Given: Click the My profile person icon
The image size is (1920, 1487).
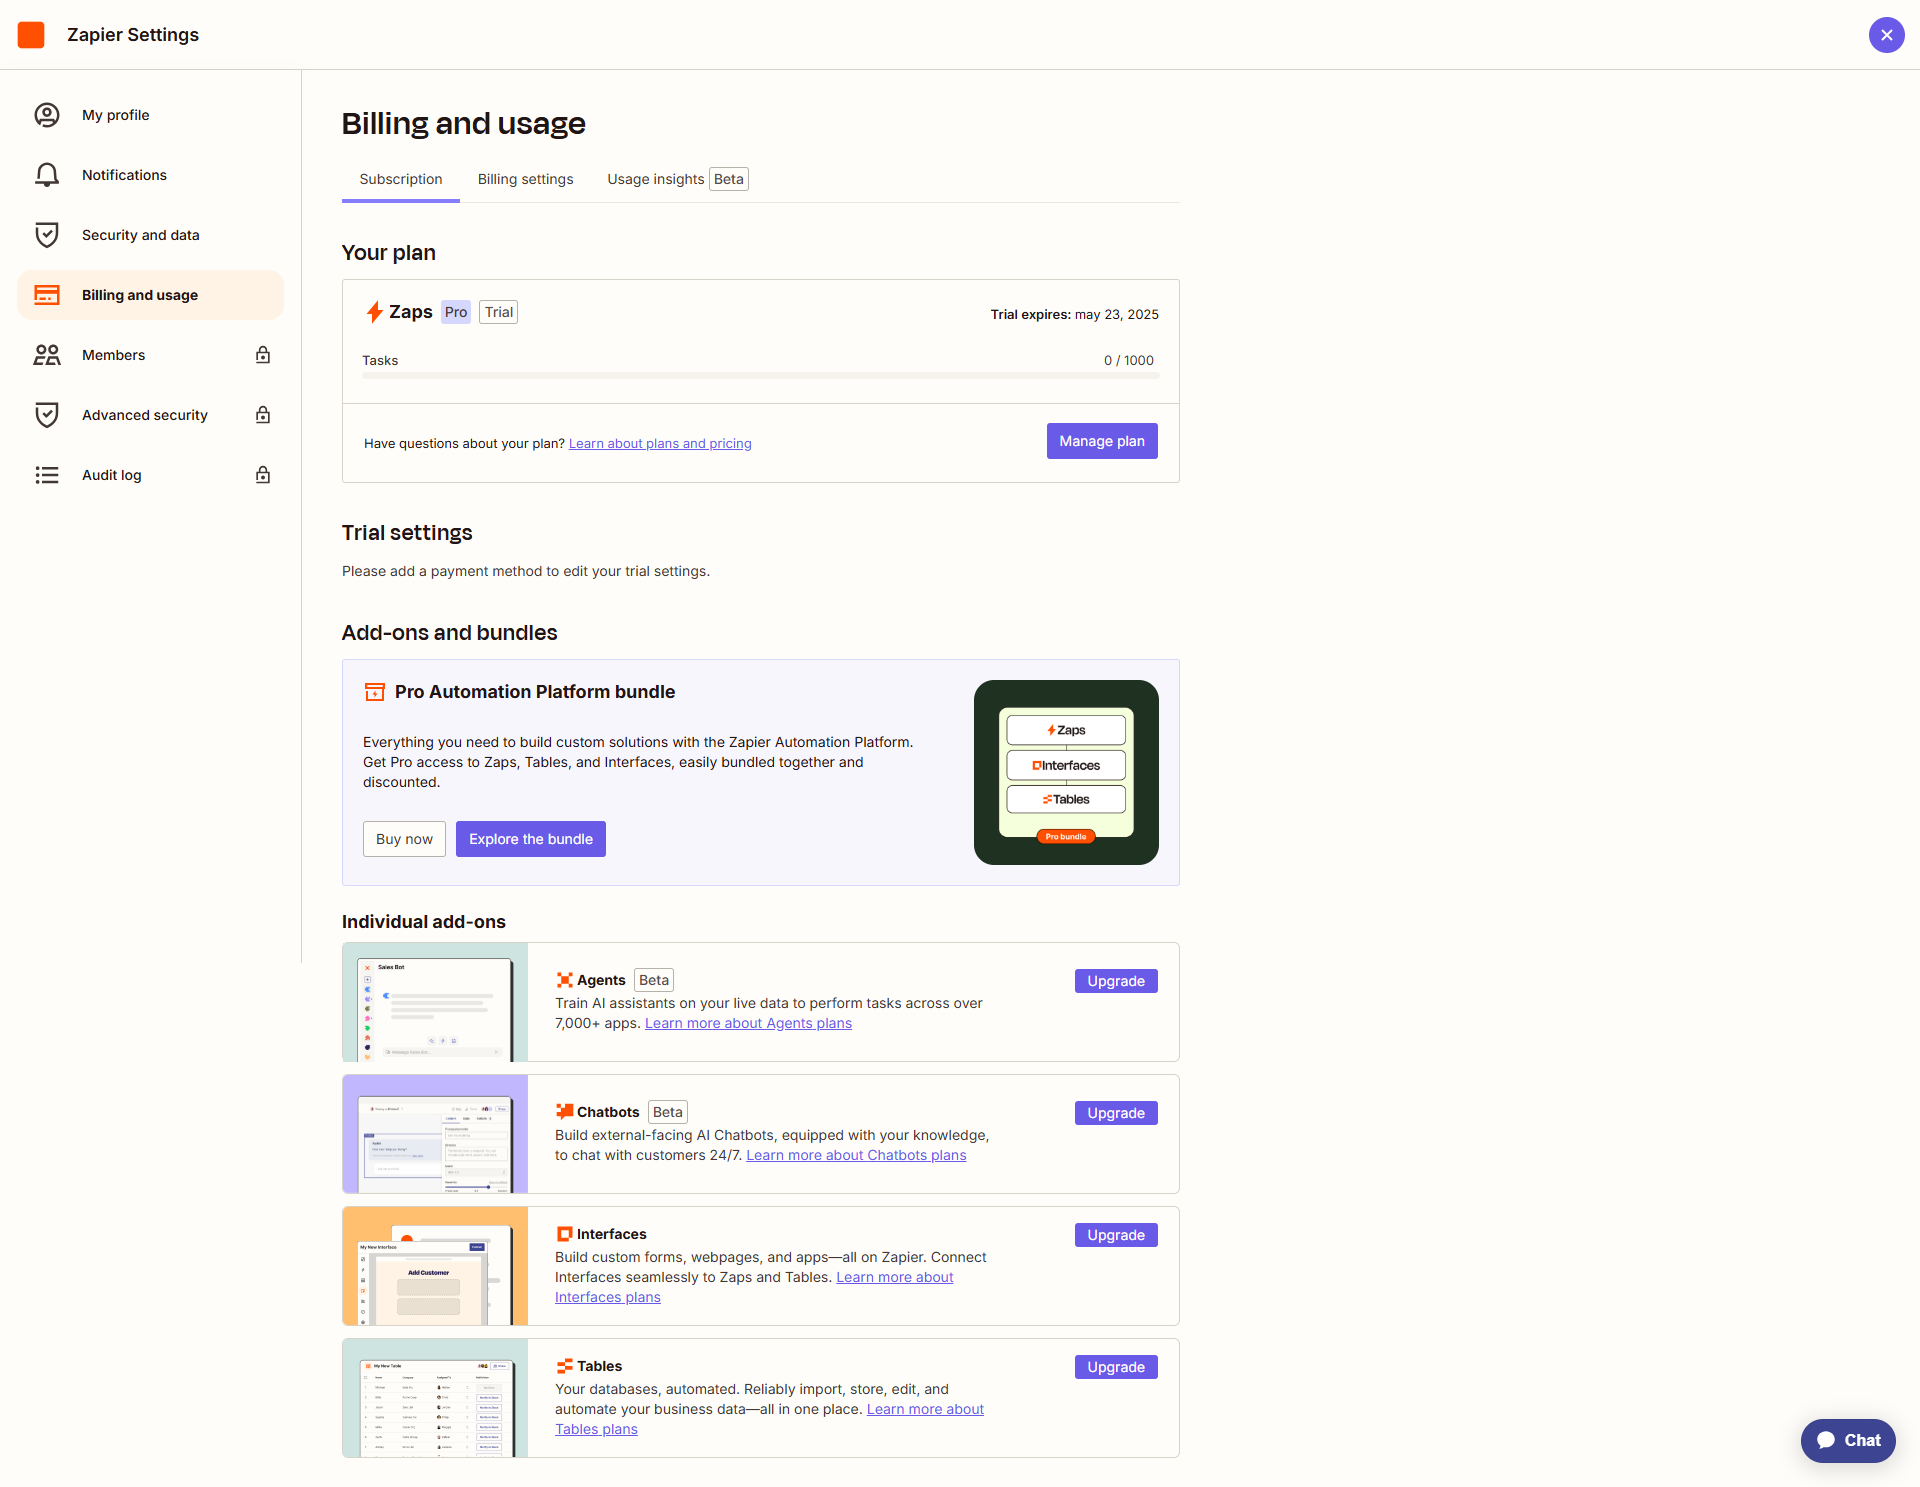Looking at the screenshot, I should point(47,115).
